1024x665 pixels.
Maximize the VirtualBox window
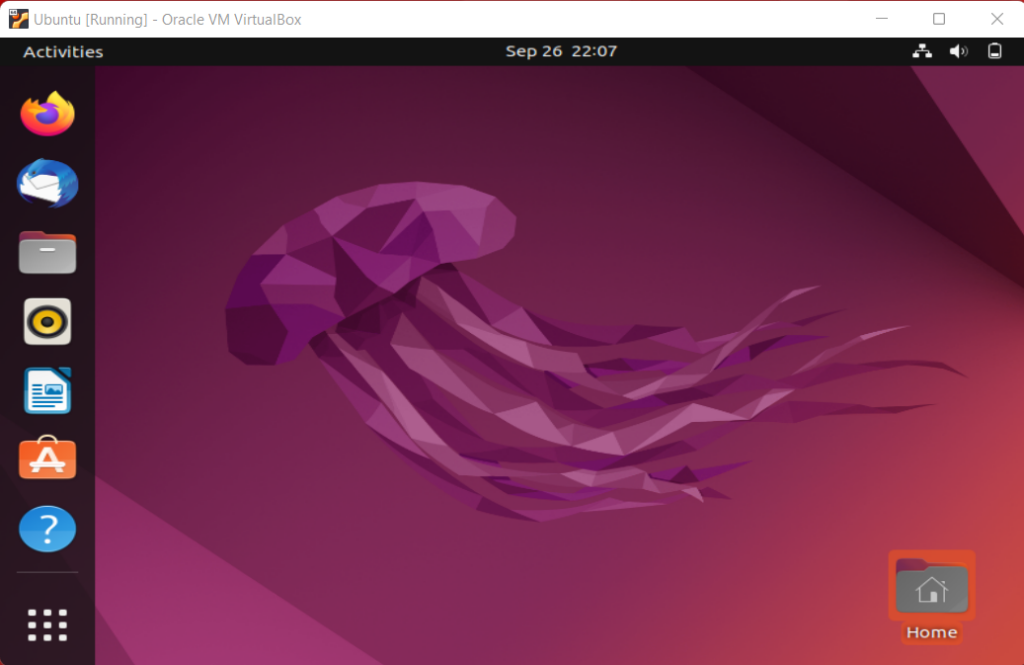(x=939, y=19)
